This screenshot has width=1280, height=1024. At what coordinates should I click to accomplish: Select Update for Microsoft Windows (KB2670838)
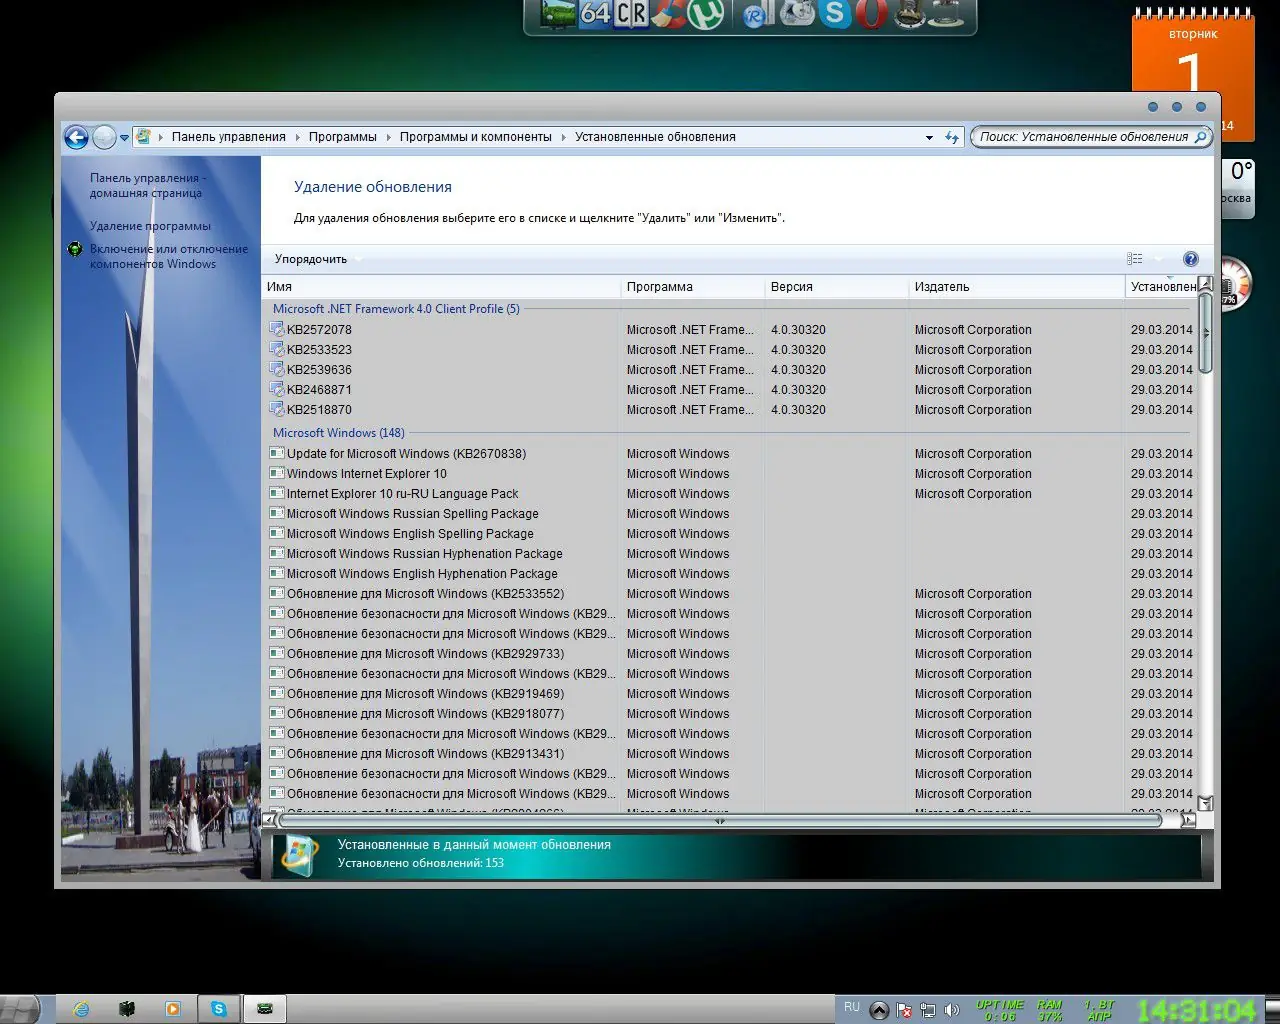[x=730, y=453]
